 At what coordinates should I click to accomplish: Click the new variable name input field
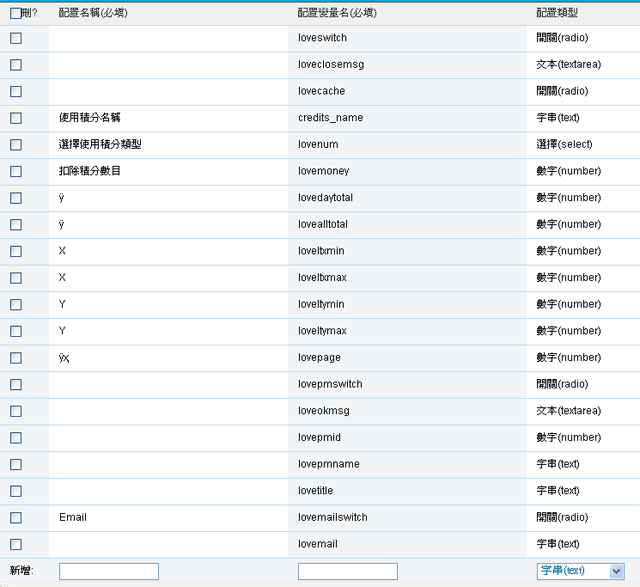click(x=348, y=571)
